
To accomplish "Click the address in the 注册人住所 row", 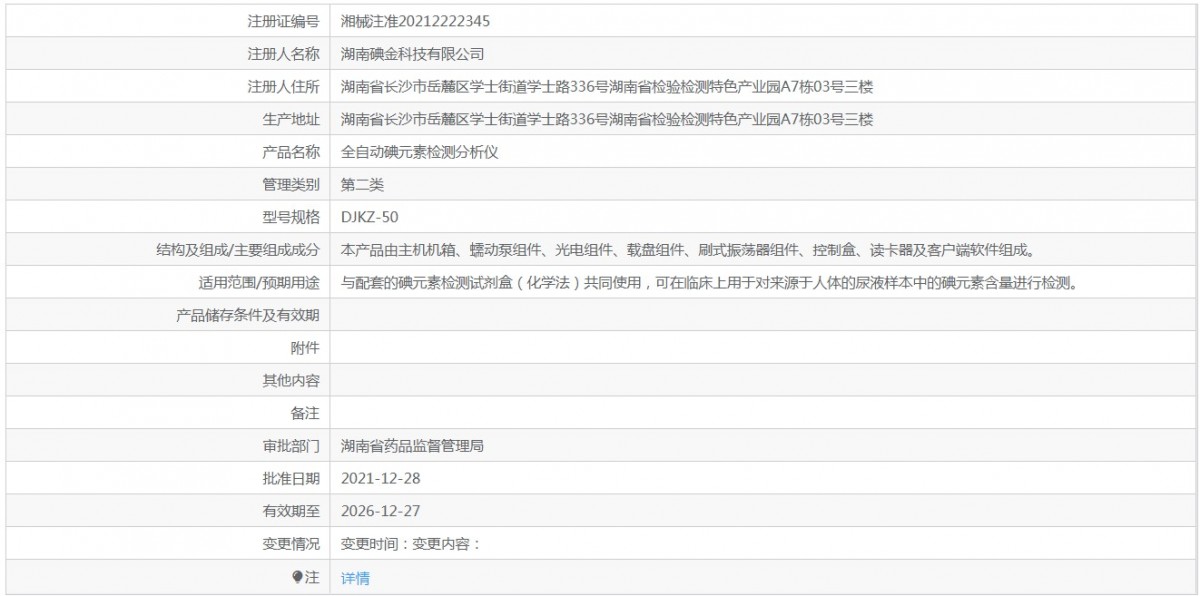I will click(x=607, y=86).
